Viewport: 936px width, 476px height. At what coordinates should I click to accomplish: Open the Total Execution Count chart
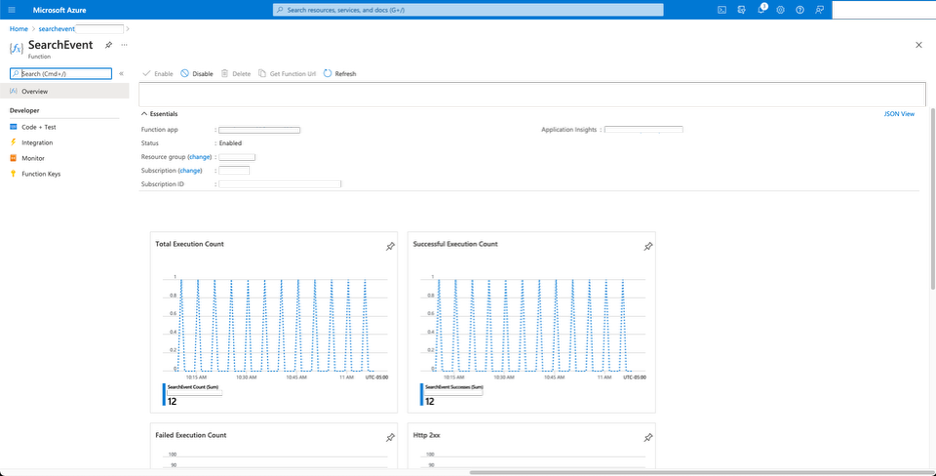(x=274, y=322)
